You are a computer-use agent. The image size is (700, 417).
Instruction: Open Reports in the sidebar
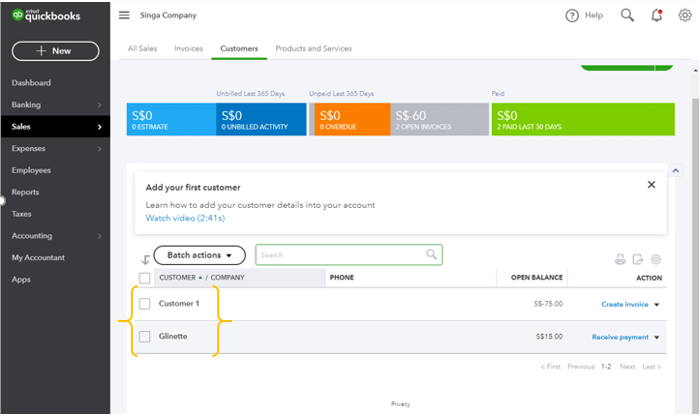click(25, 192)
